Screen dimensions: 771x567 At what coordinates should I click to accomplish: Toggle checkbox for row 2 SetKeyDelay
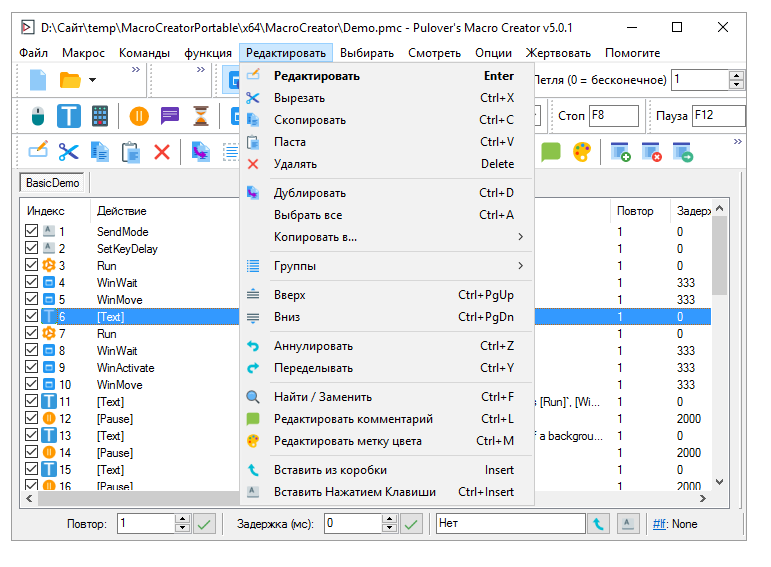tap(31, 248)
